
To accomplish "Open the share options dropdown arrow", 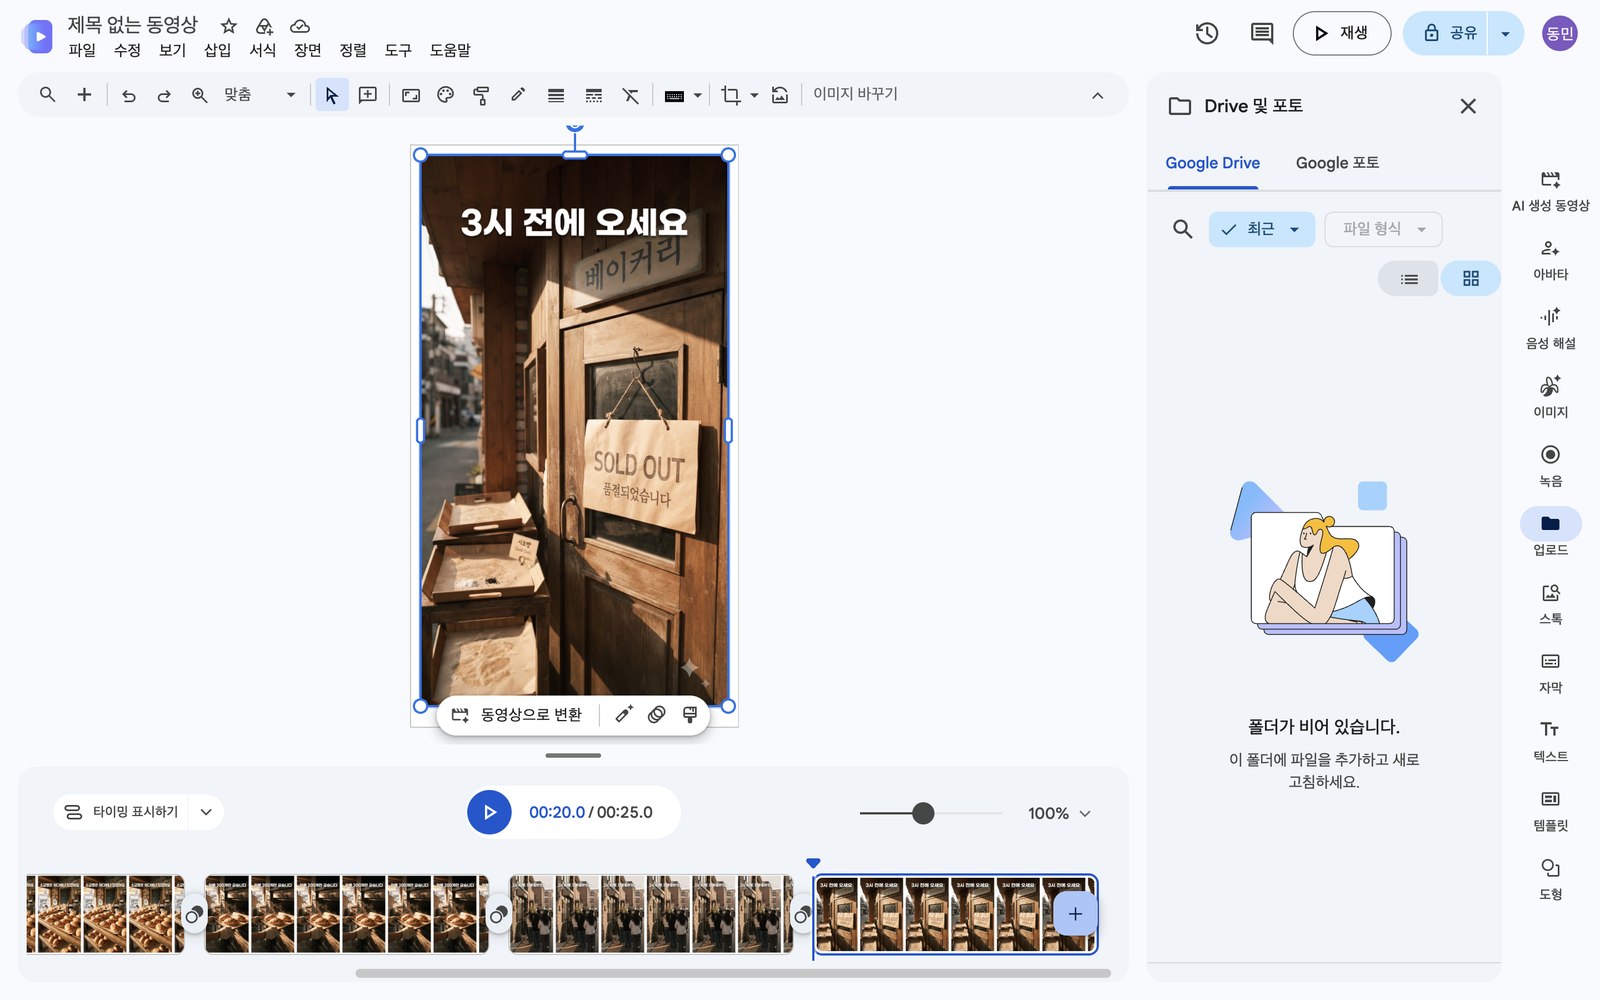I will pyautogui.click(x=1505, y=33).
